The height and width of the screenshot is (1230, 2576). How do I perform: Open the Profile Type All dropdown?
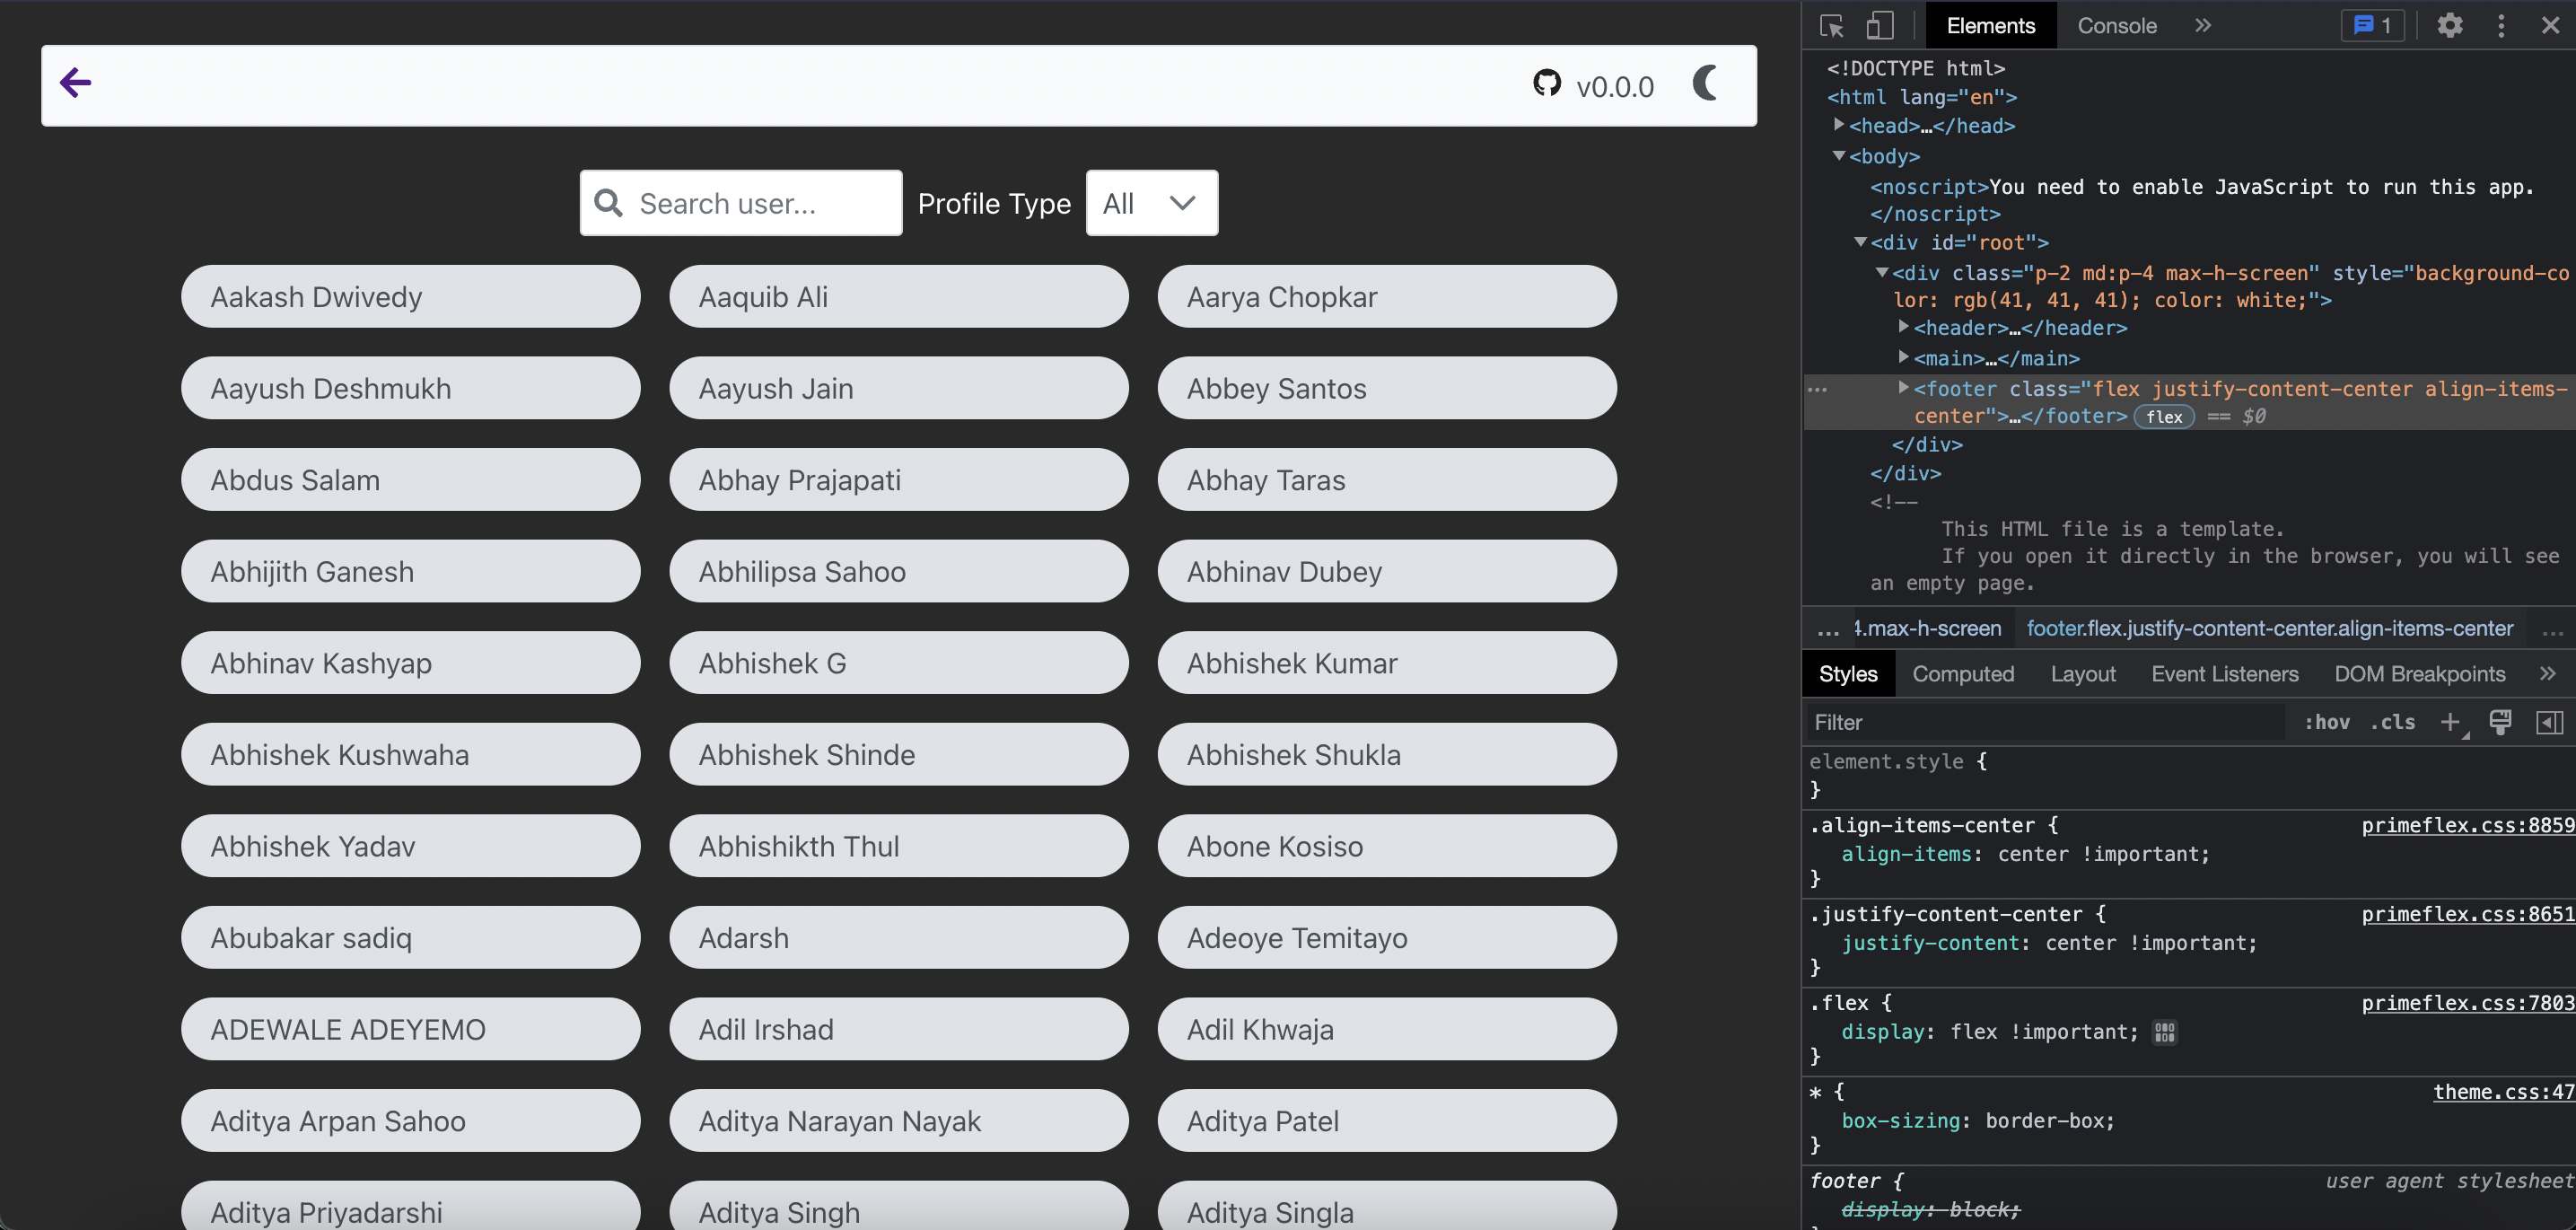[1151, 204]
